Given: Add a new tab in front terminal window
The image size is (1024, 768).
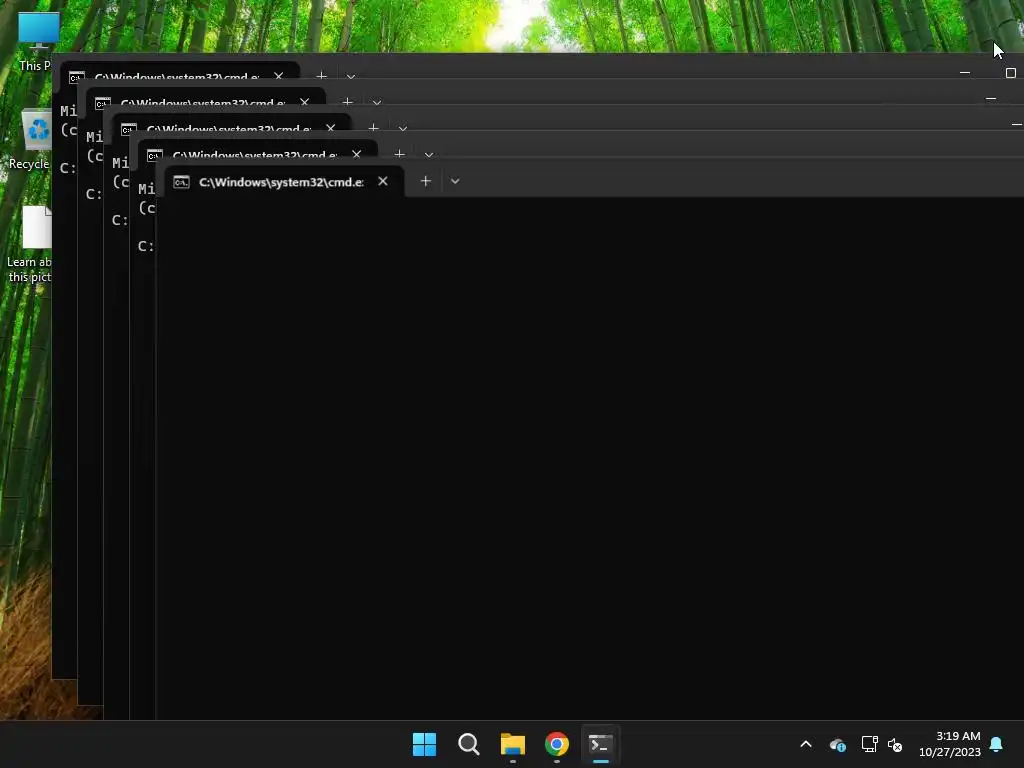Looking at the screenshot, I should pyautogui.click(x=426, y=182).
